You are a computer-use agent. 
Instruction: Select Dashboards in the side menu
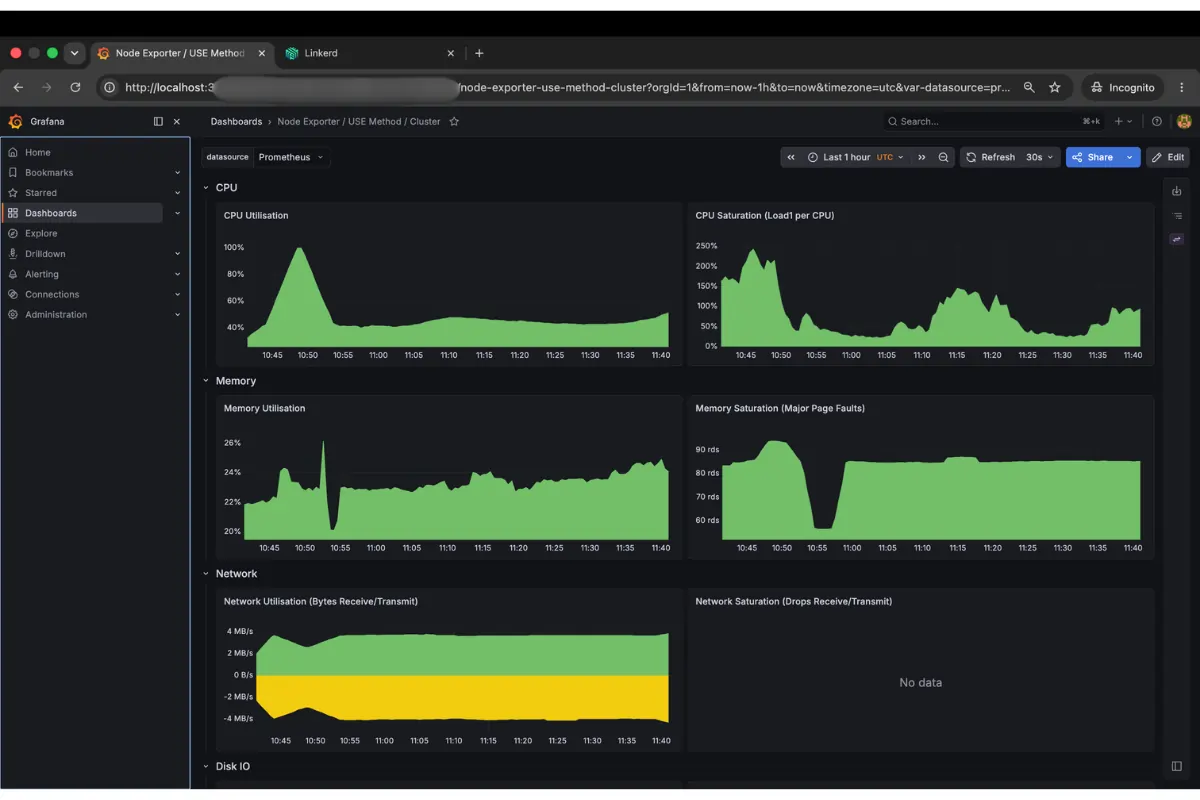[51, 213]
